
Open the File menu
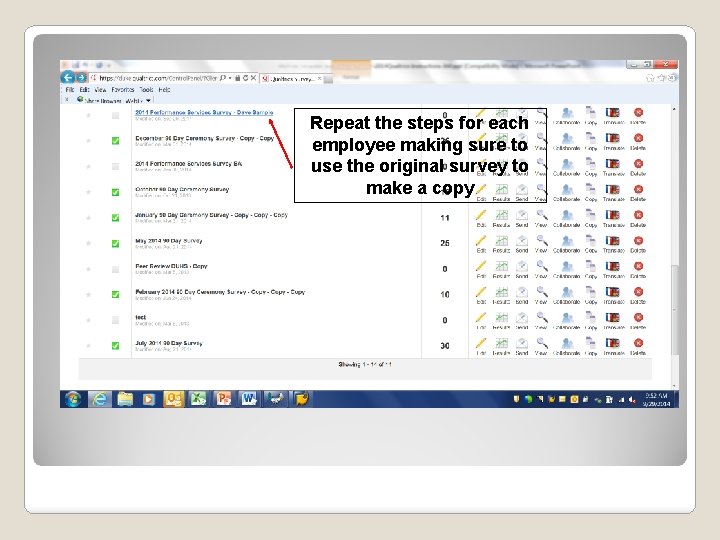click(70, 90)
